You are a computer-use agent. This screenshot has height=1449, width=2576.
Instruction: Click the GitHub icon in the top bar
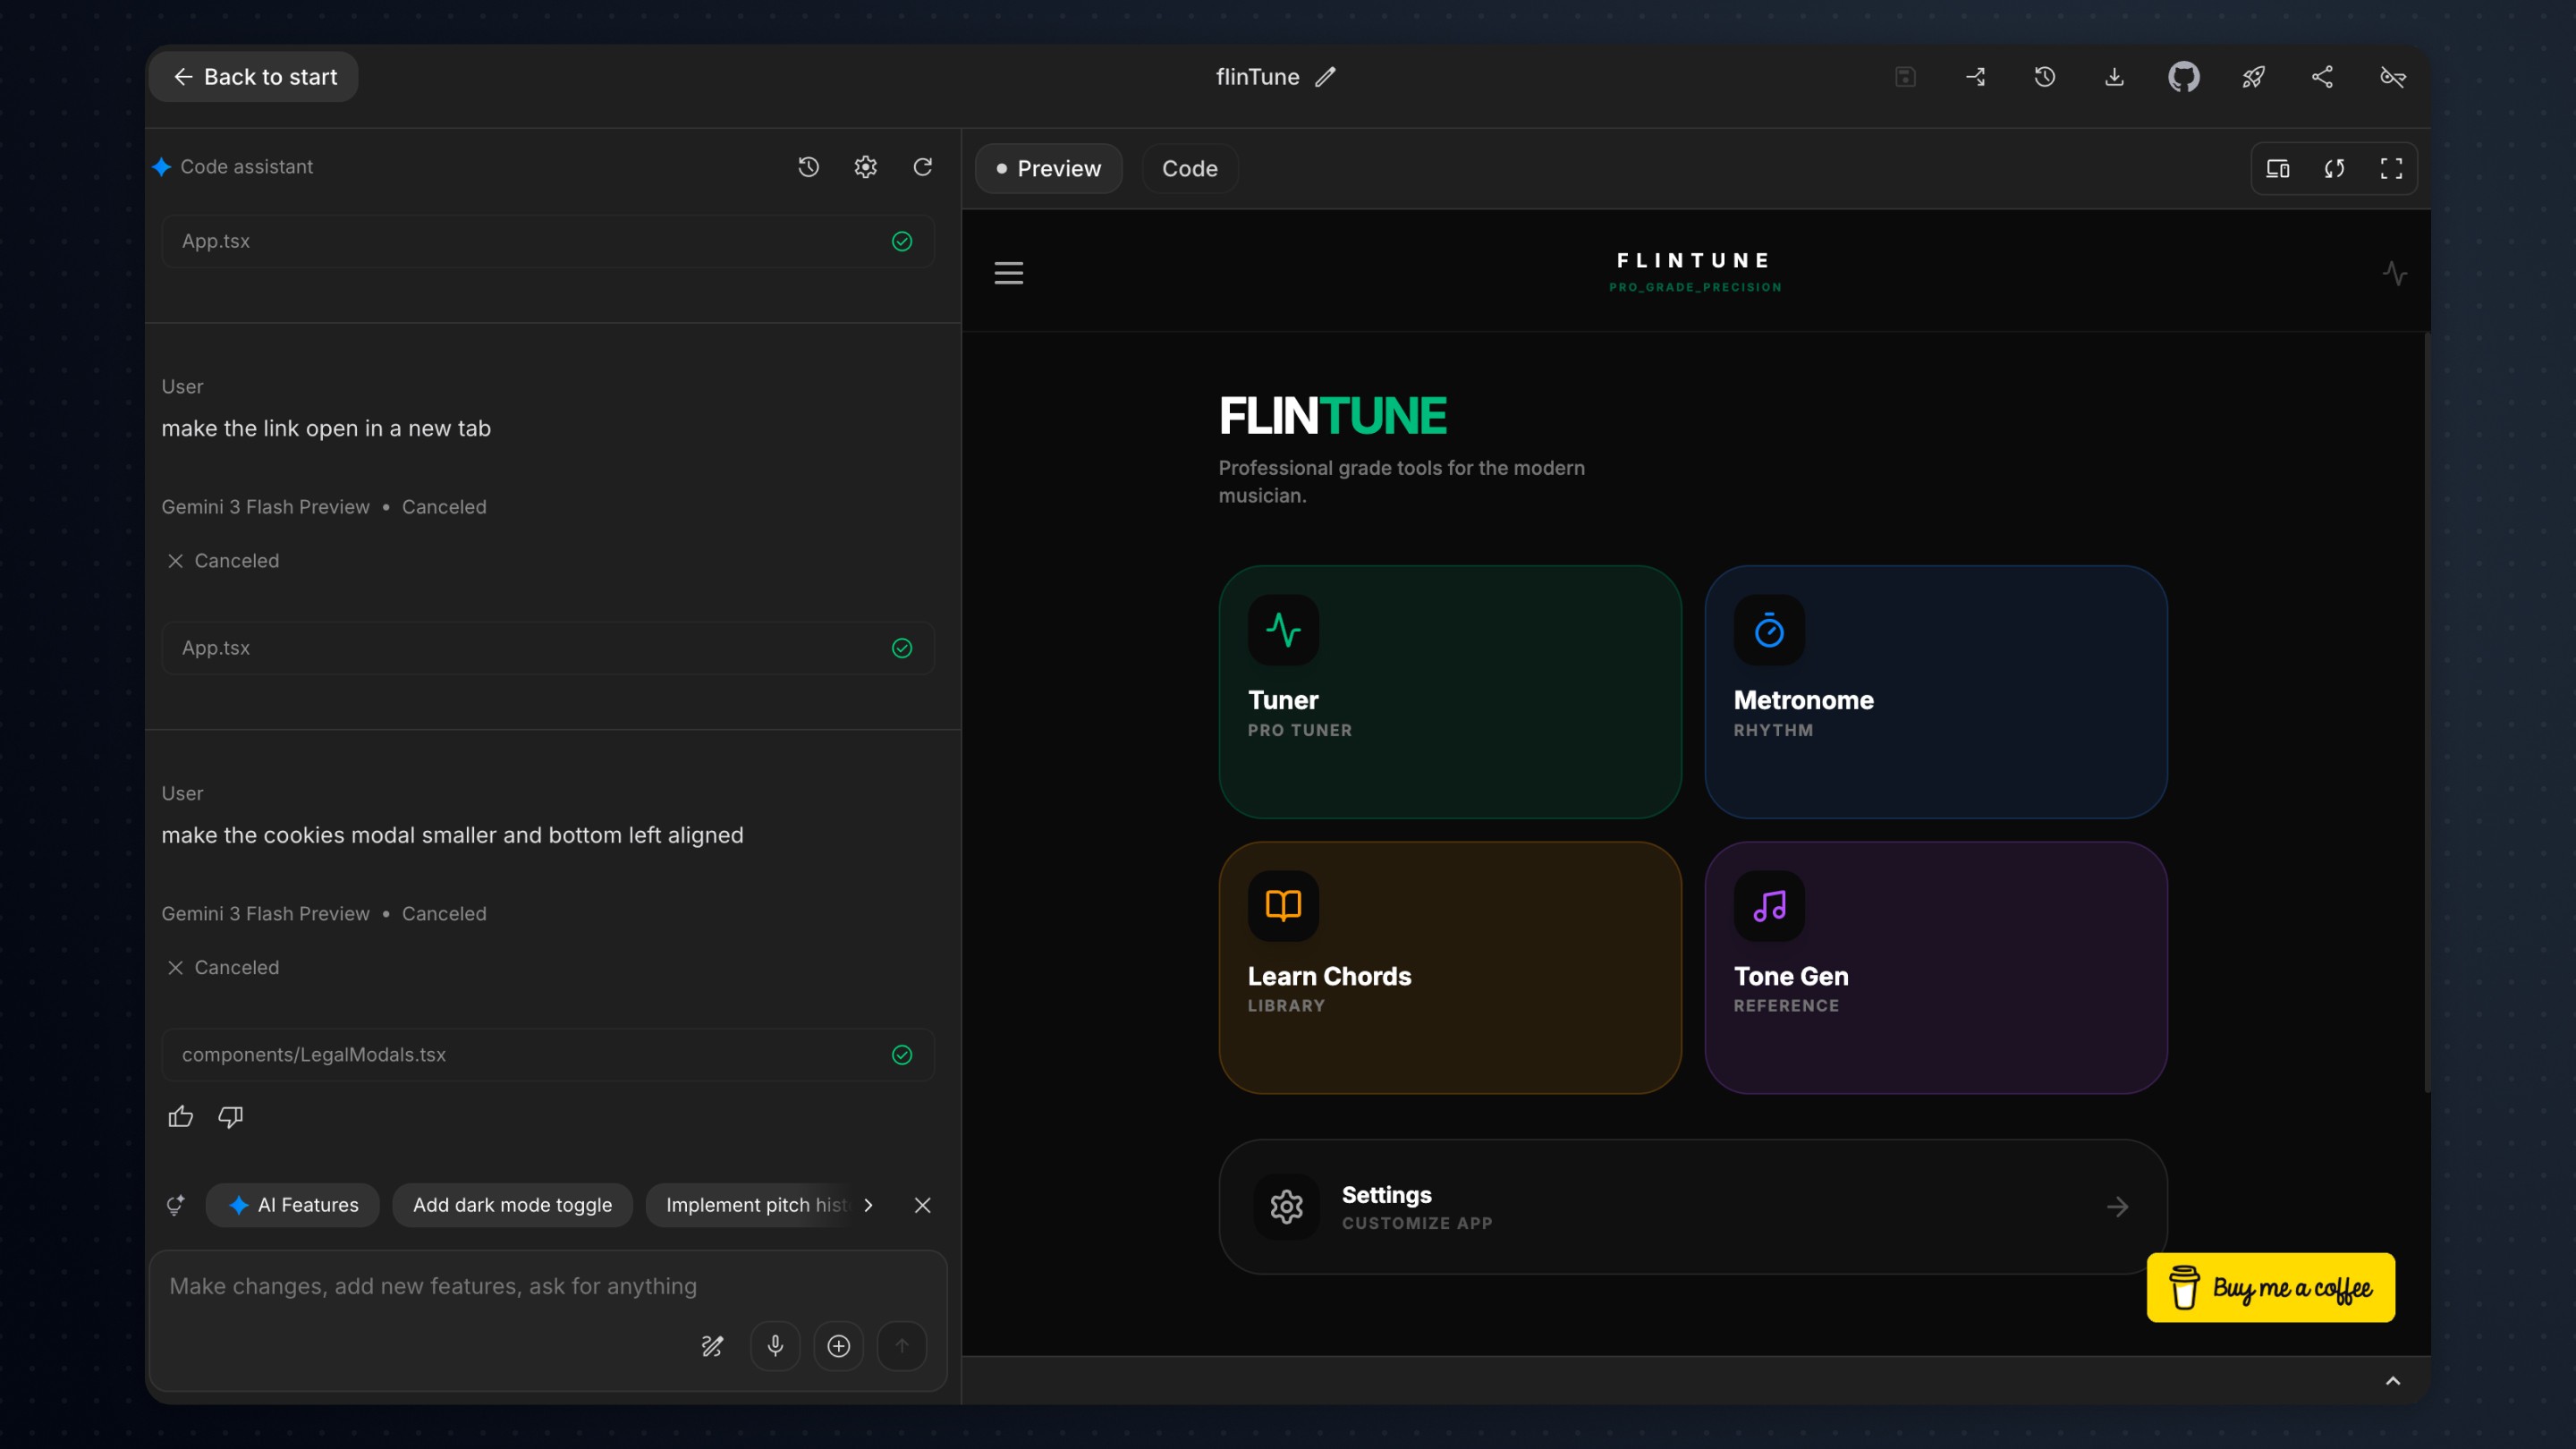pyautogui.click(x=2183, y=77)
